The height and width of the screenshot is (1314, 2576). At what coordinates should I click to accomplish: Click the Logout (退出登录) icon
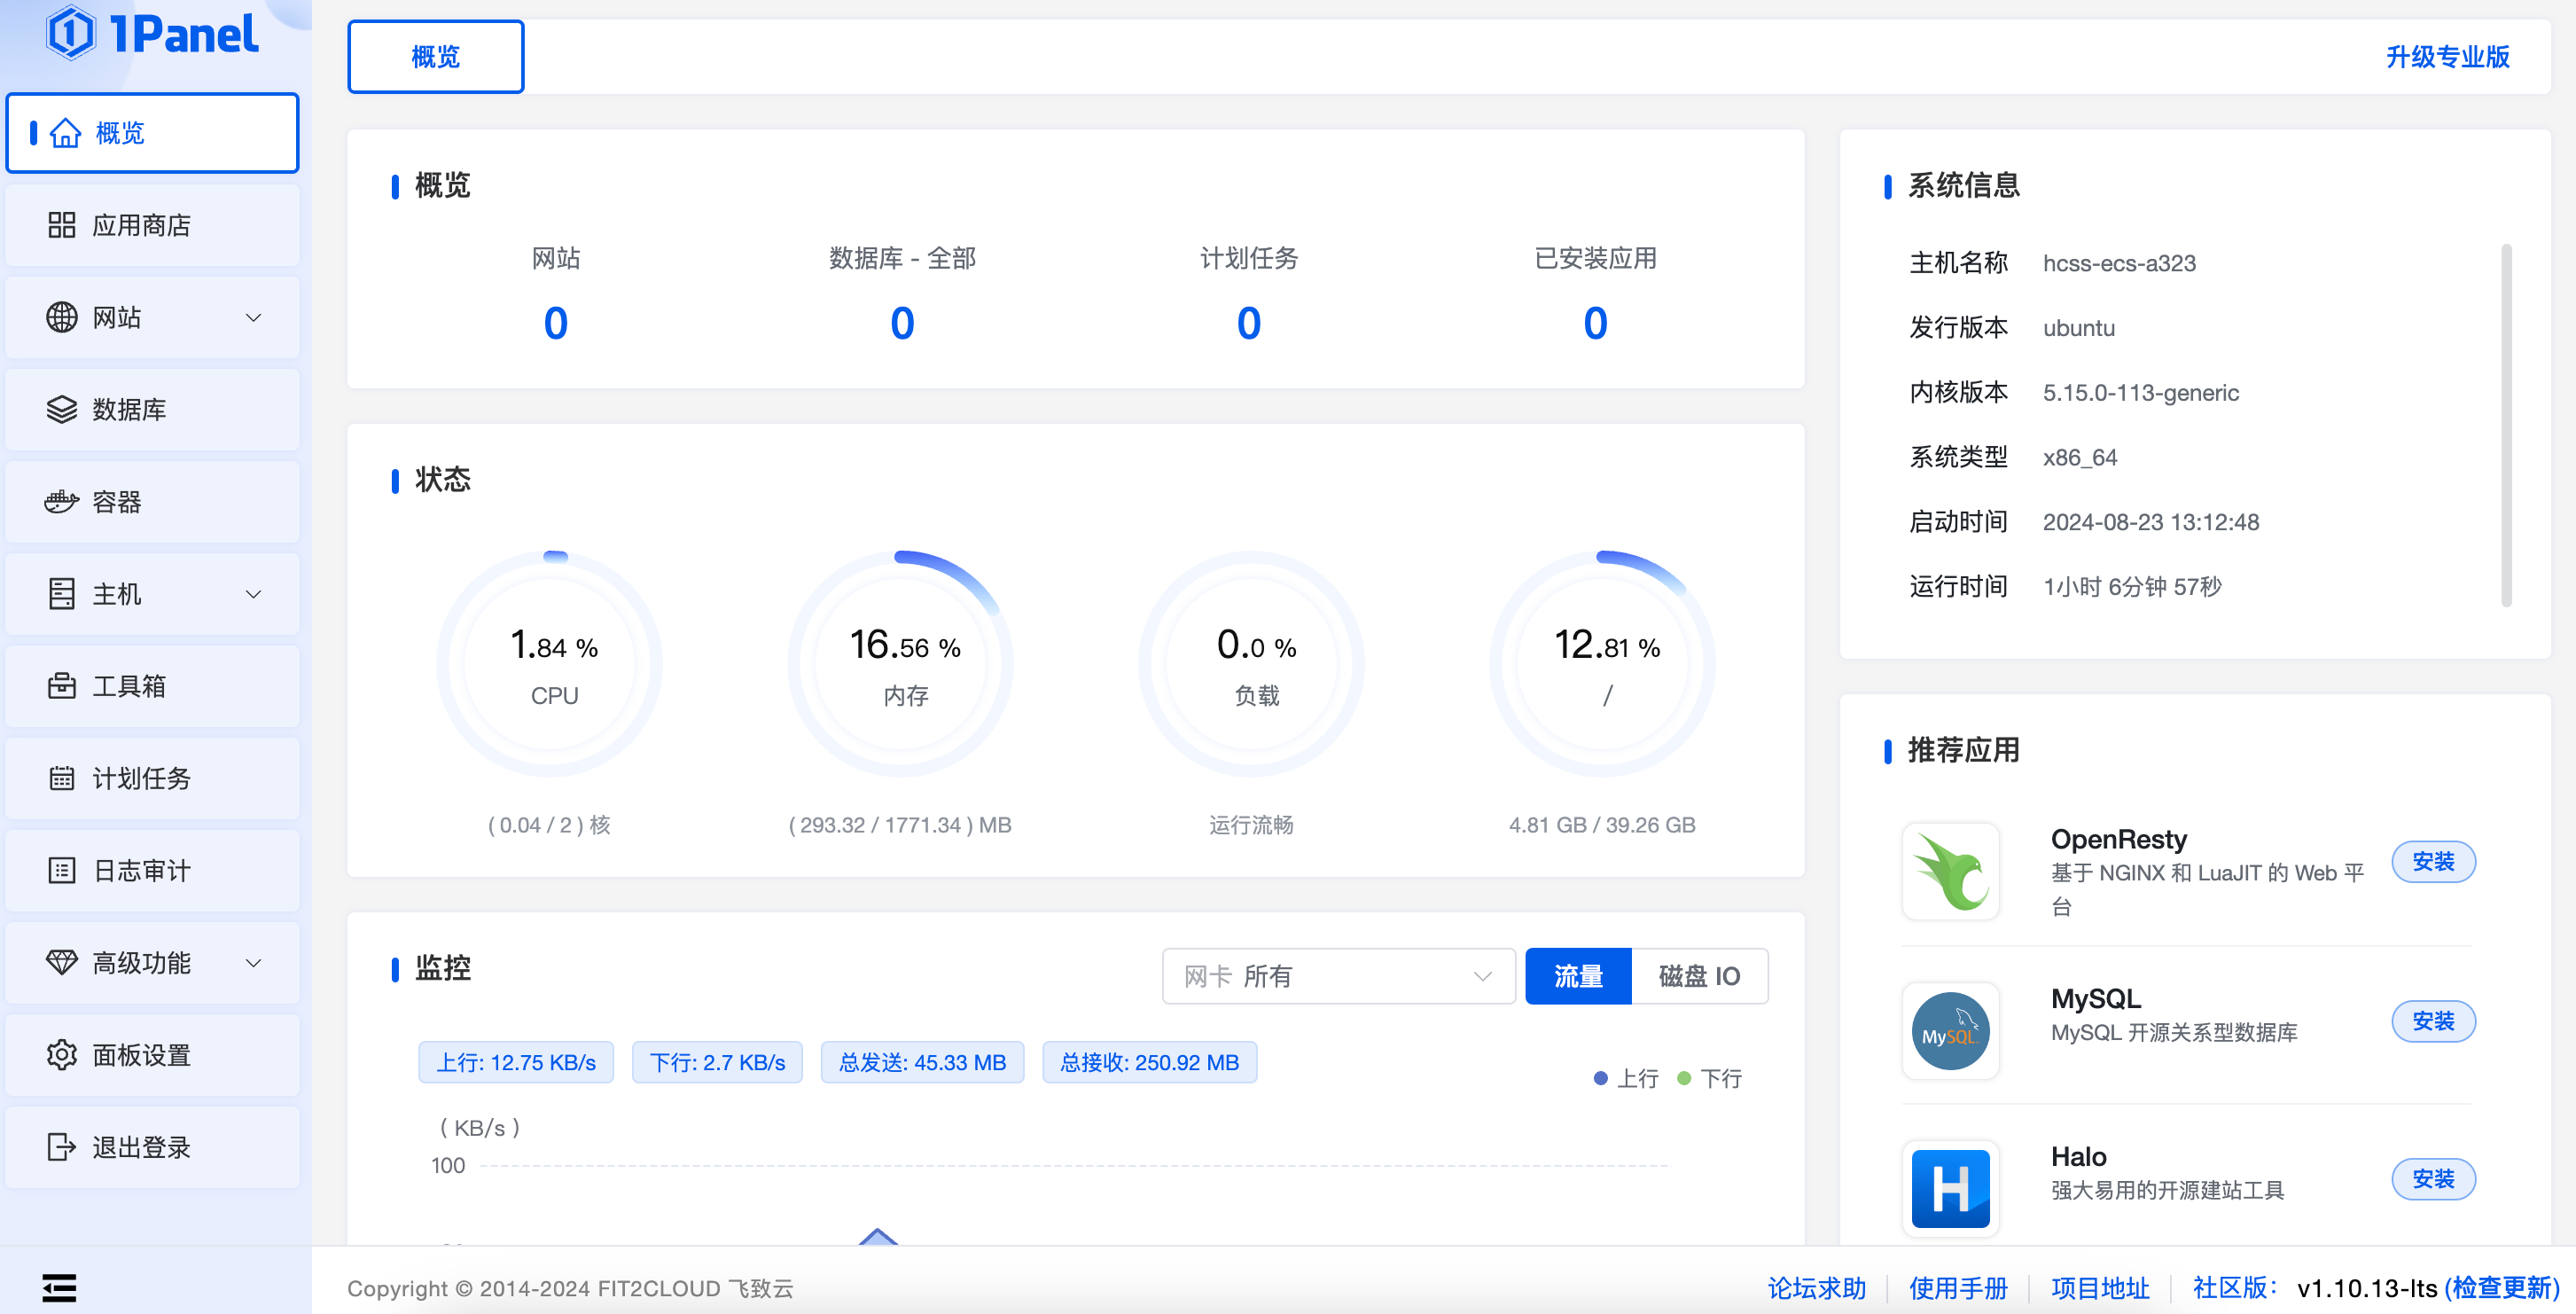pyautogui.click(x=61, y=1147)
